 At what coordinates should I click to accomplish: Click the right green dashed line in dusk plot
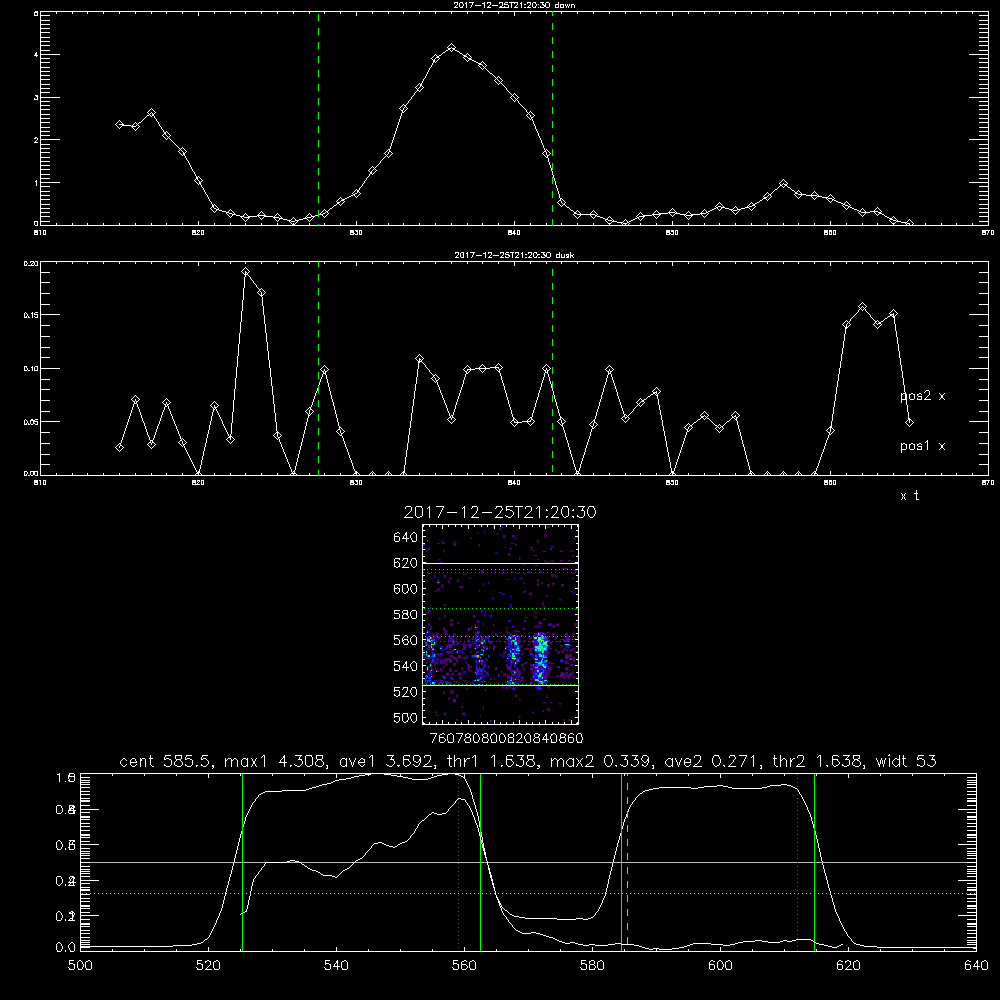(x=552, y=369)
